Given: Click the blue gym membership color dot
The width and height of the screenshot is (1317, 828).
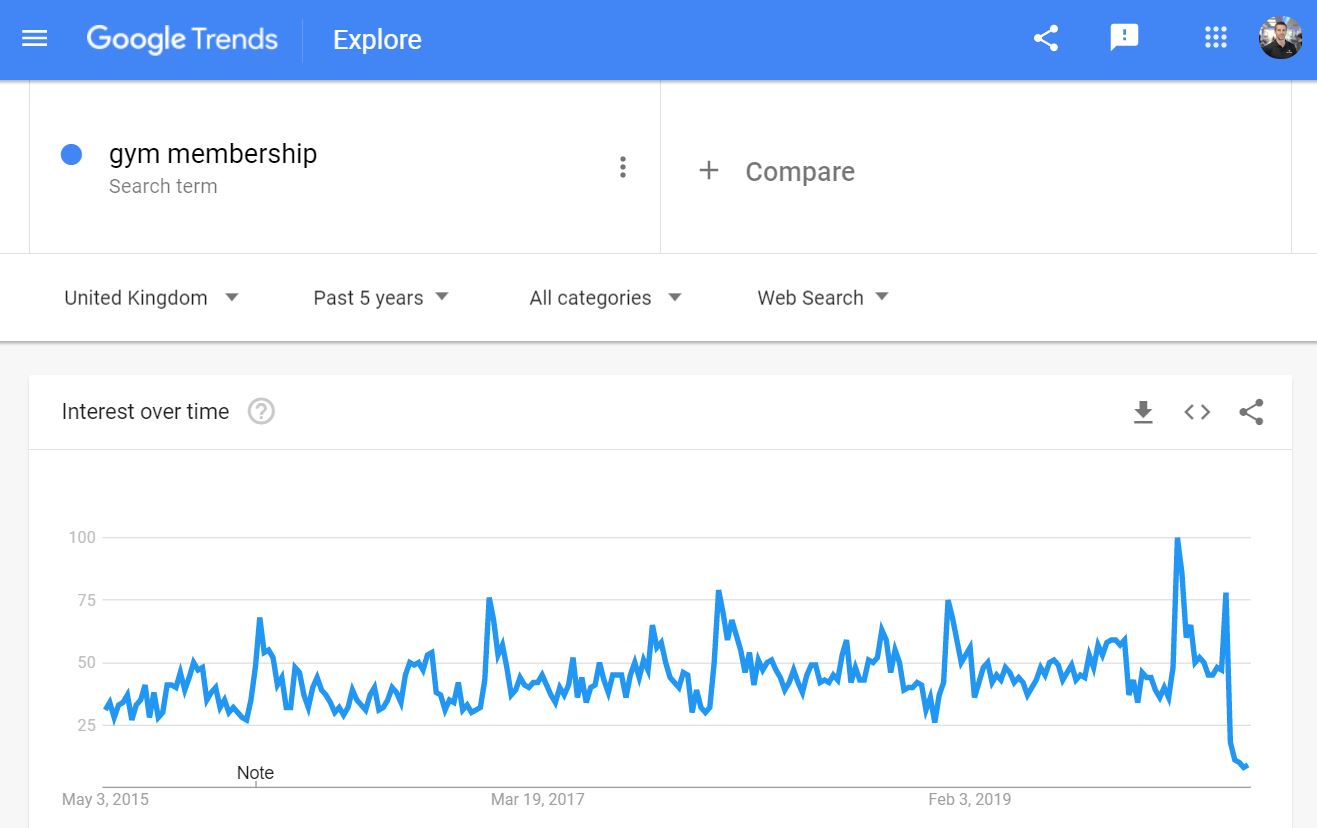Looking at the screenshot, I should pos(71,155).
